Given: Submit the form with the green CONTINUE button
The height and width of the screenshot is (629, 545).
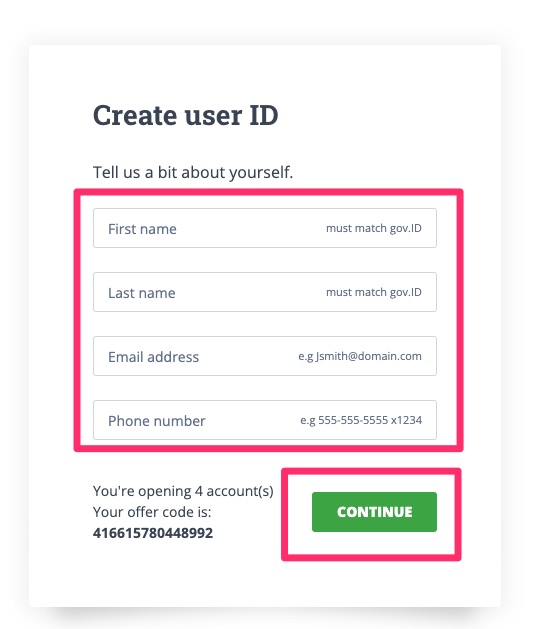Looking at the screenshot, I should (x=374, y=512).
